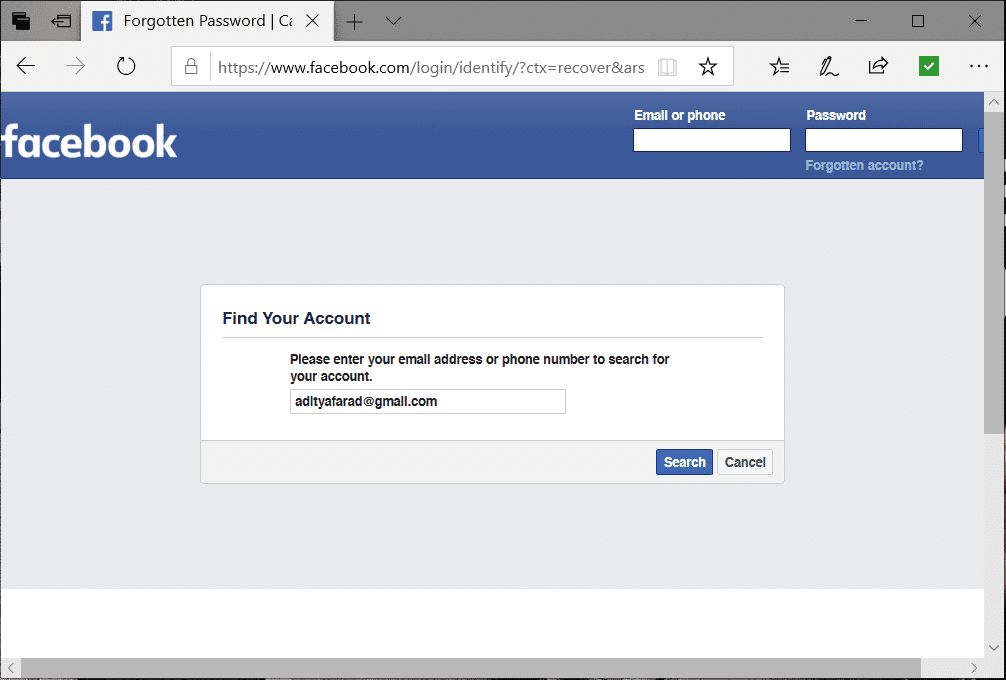This screenshot has height=680, width=1006.
Task: Click the Search button
Action: pyautogui.click(x=684, y=462)
